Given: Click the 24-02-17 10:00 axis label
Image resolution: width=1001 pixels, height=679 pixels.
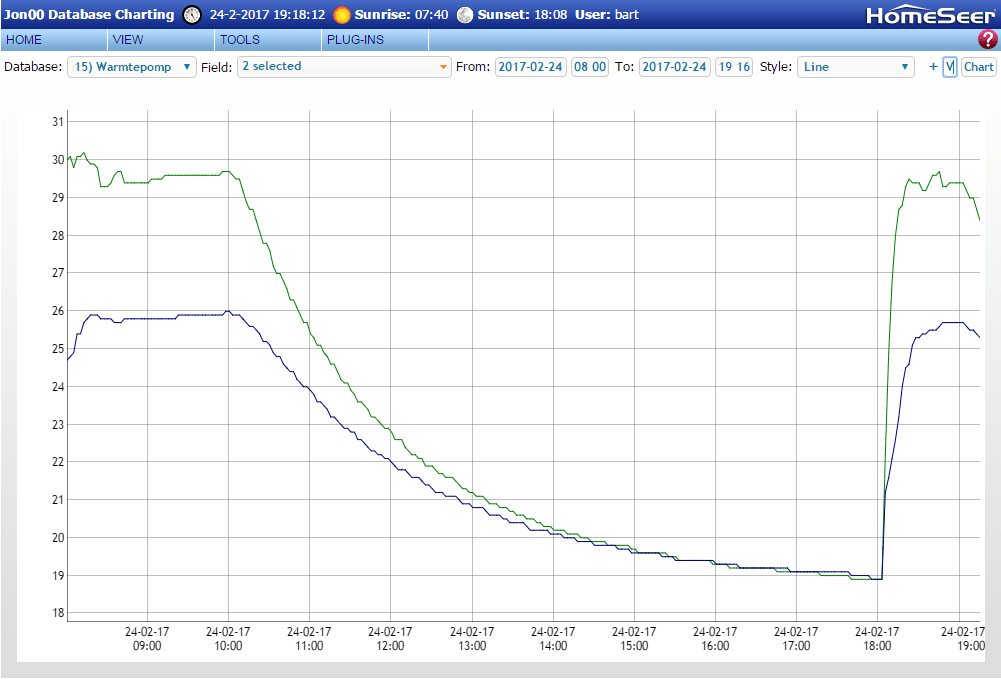Looking at the screenshot, I should (x=228, y=638).
